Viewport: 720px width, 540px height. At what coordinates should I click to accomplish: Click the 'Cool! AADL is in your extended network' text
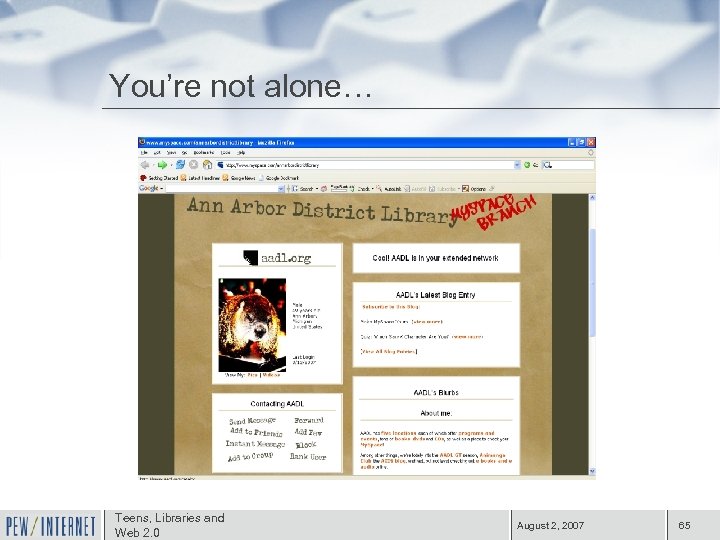point(435,258)
